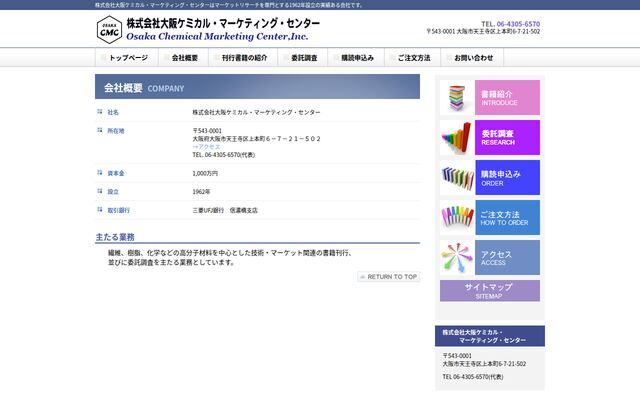This screenshot has width=640, height=400.
Task: Click the 所在地 row label
Action: click(x=116, y=131)
